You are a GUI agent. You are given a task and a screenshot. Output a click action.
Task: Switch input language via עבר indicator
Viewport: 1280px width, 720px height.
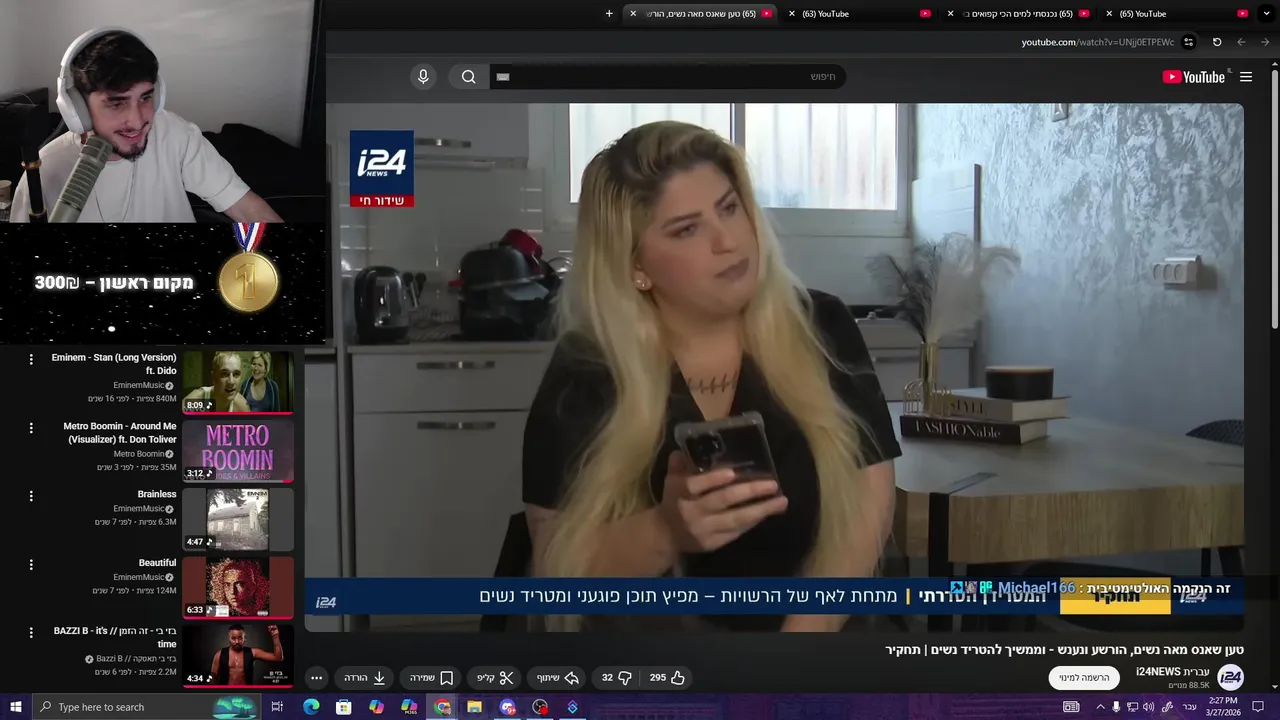point(1188,707)
